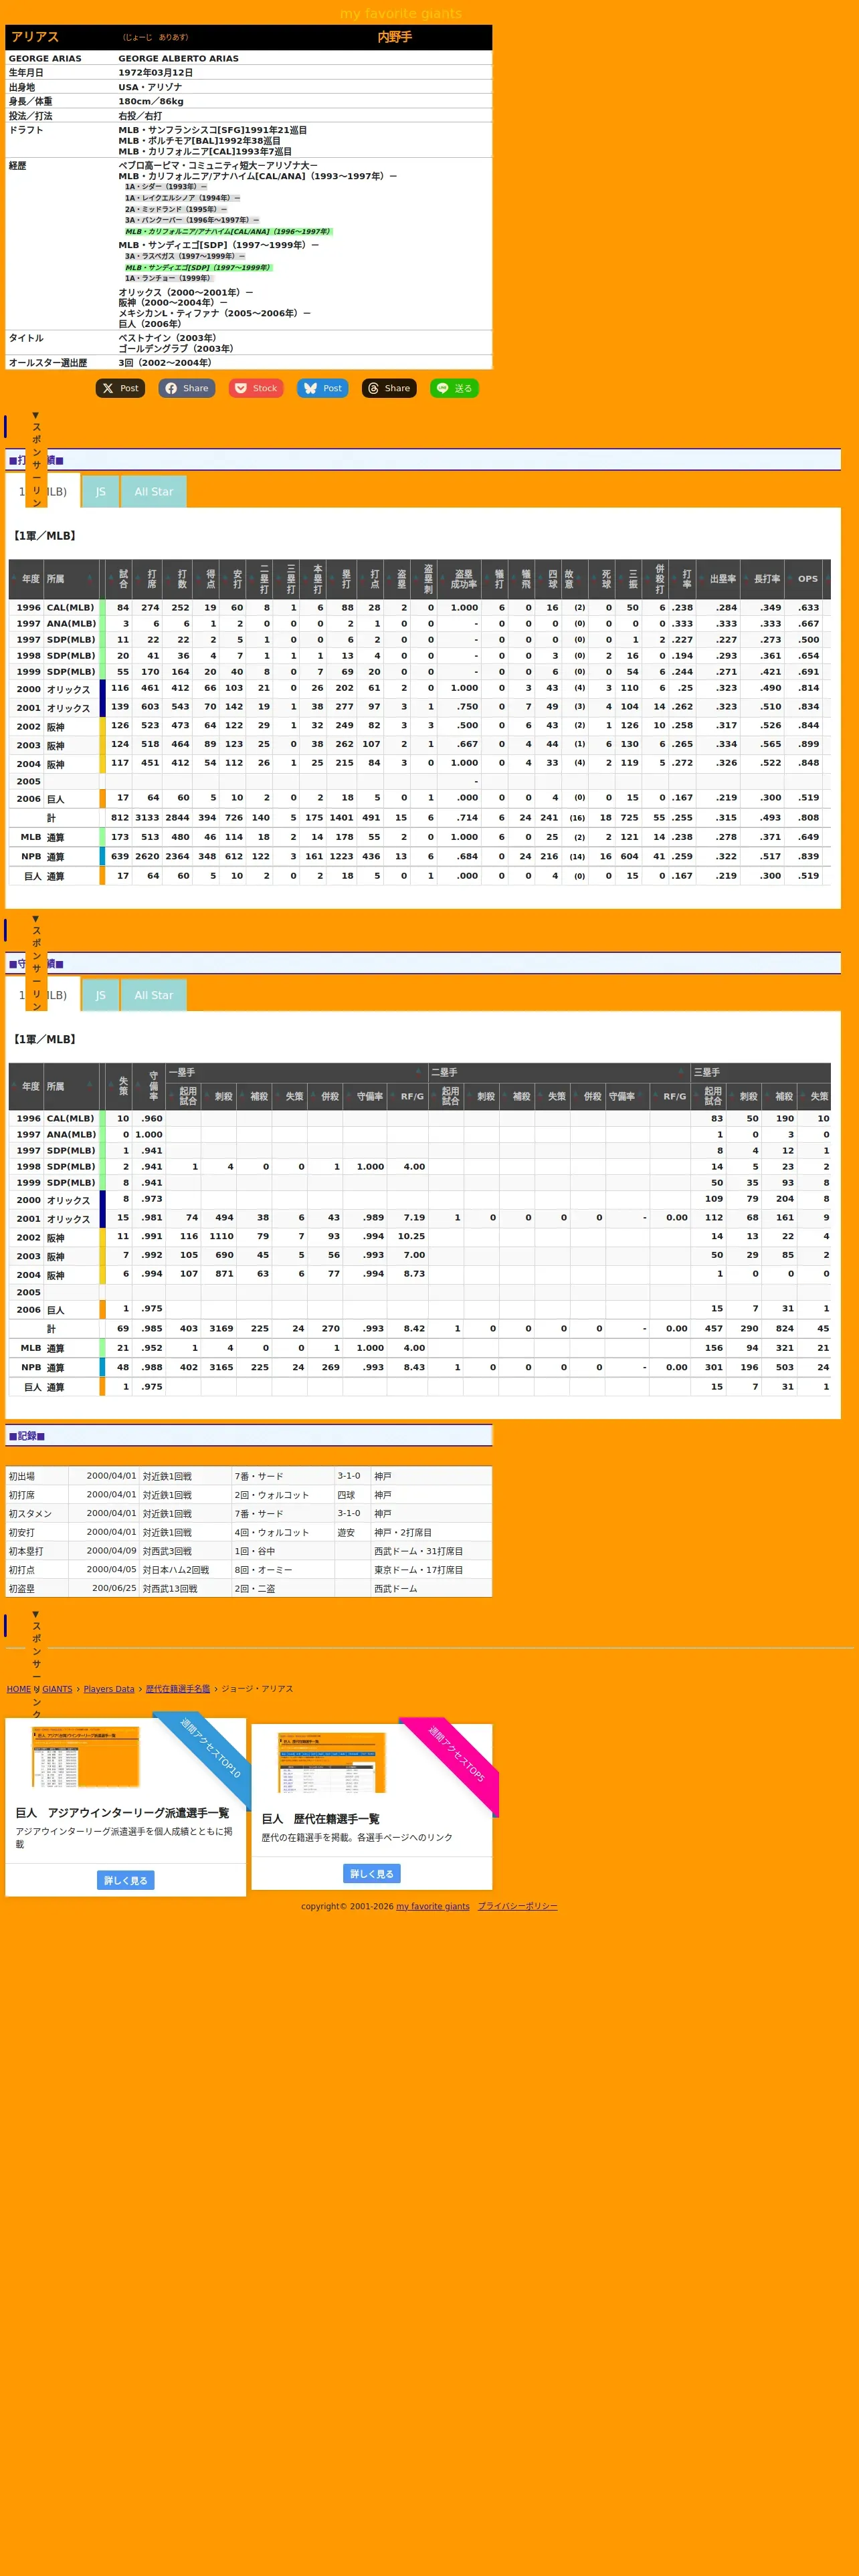859x2576 pixels.
Task: Select the 初出場 record row
Action: tap(249, 1476)
